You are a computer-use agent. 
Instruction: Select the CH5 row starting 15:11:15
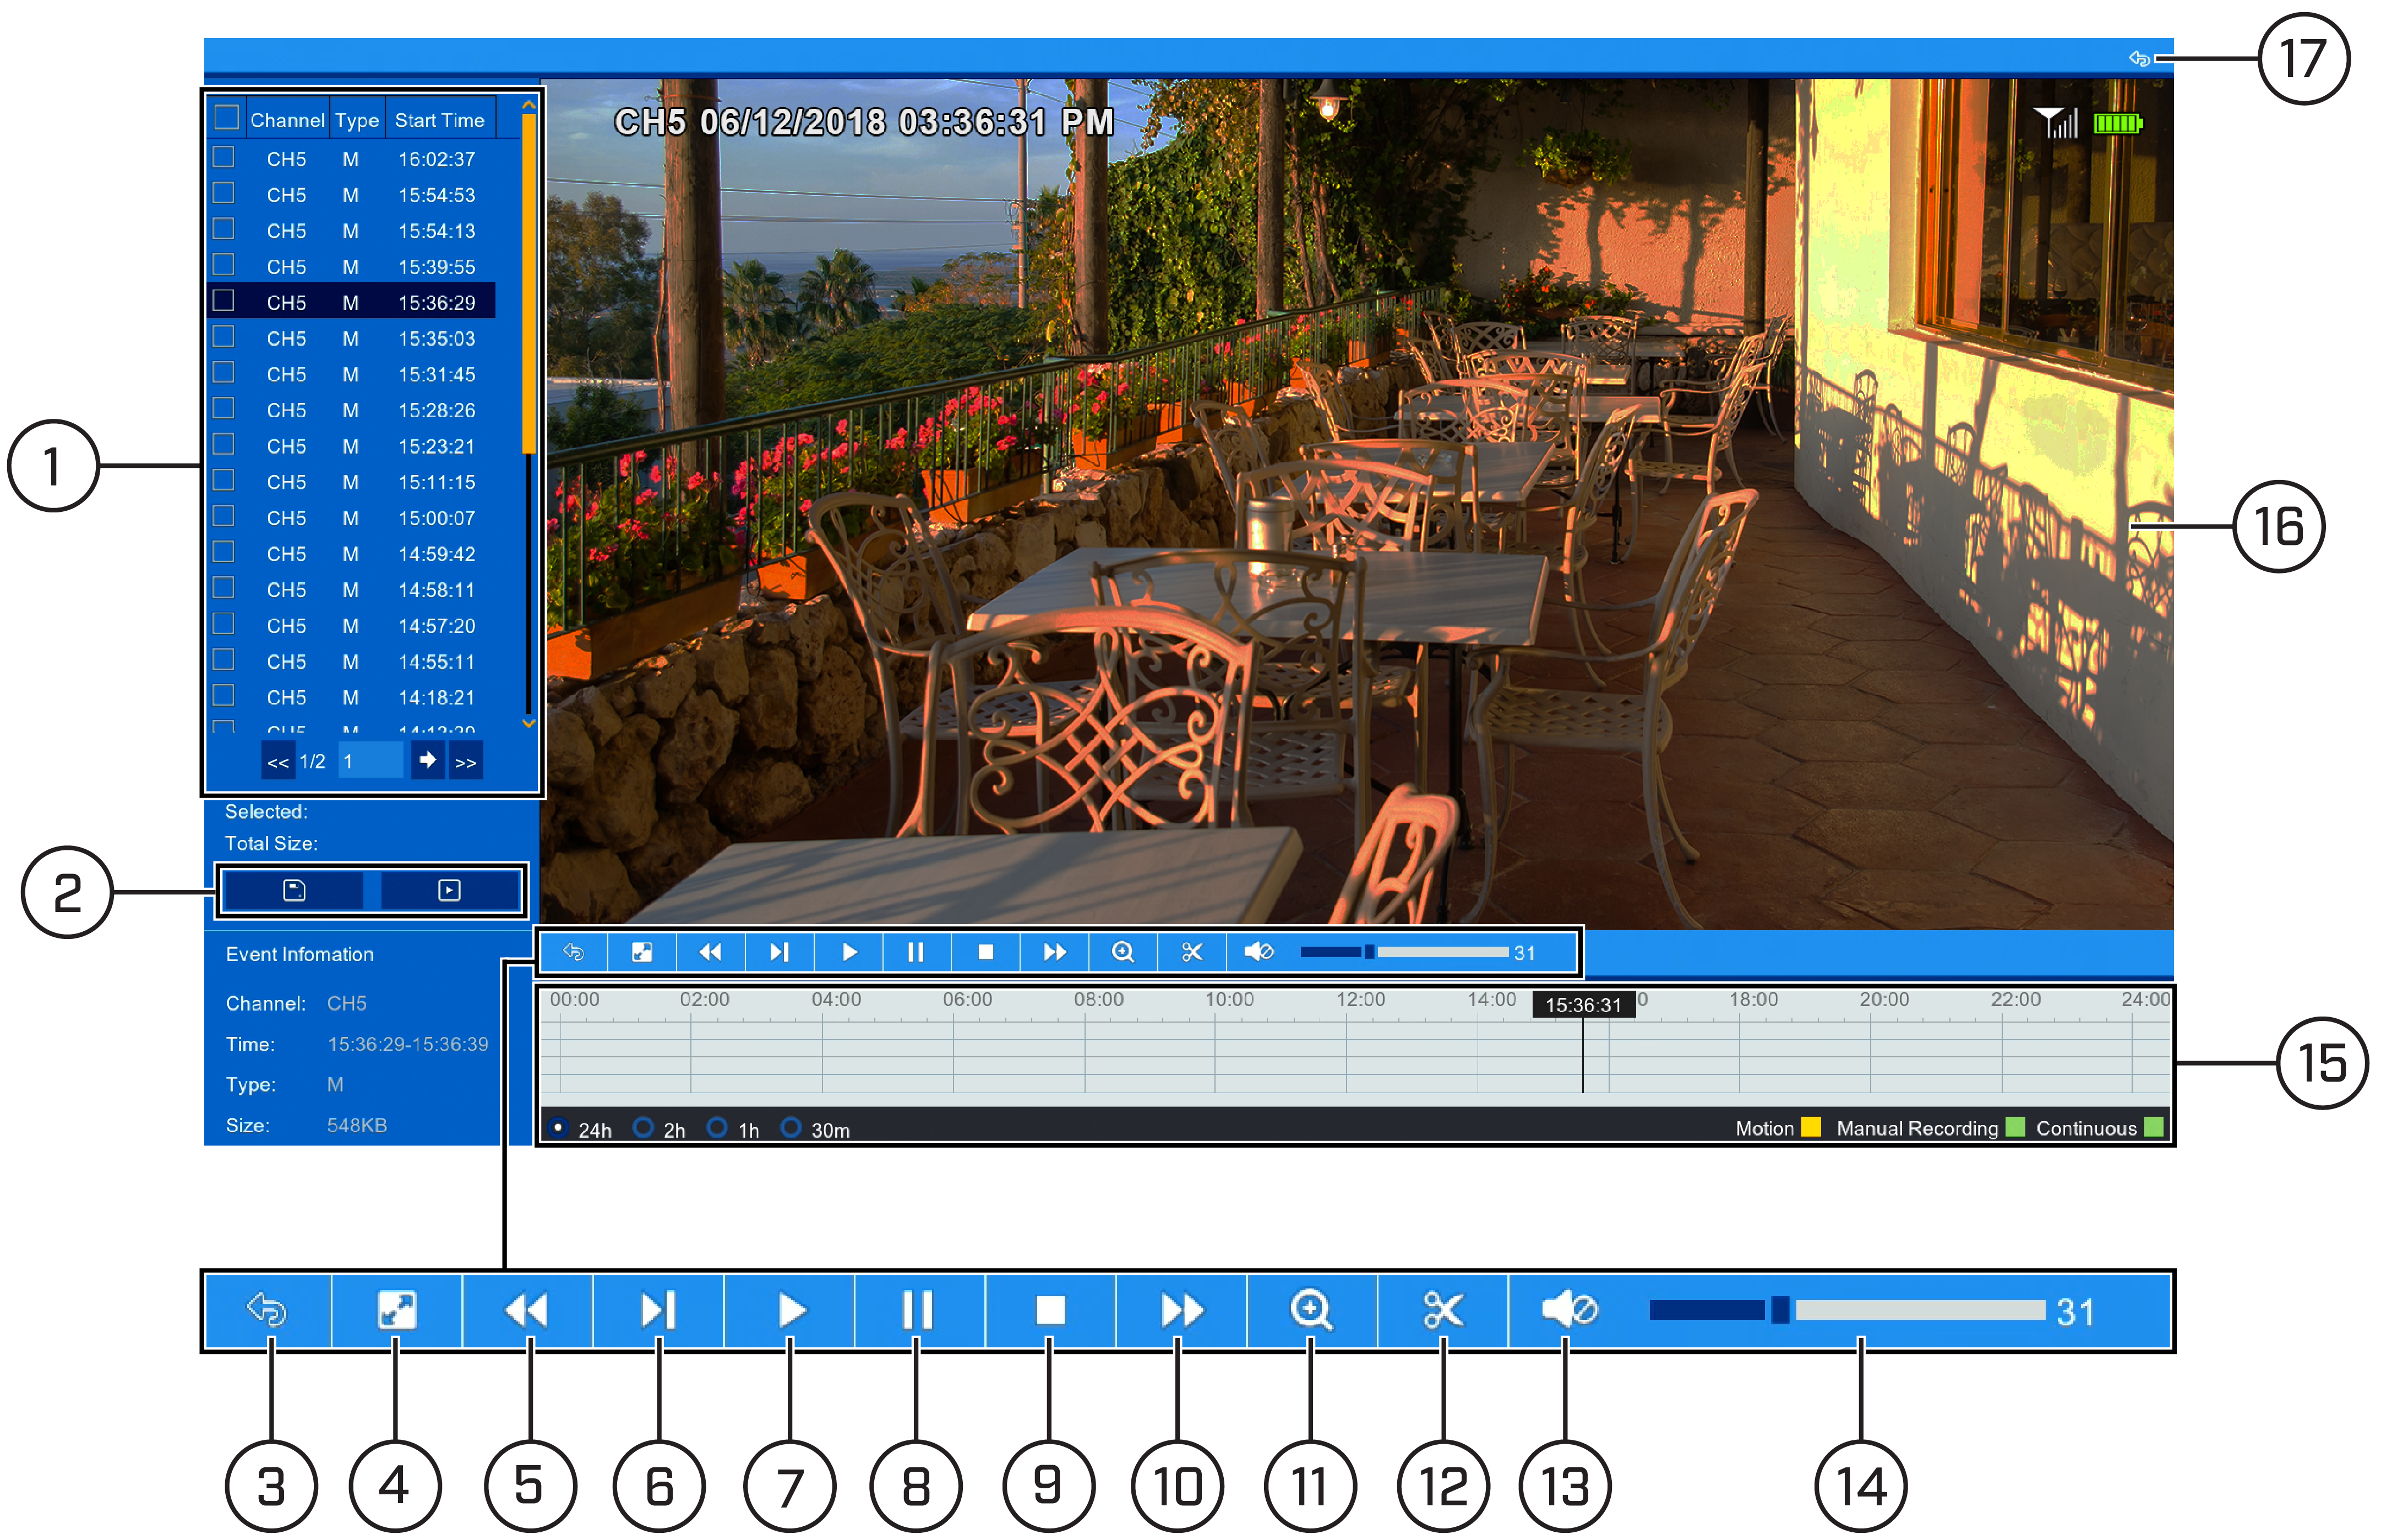(351, 482)
